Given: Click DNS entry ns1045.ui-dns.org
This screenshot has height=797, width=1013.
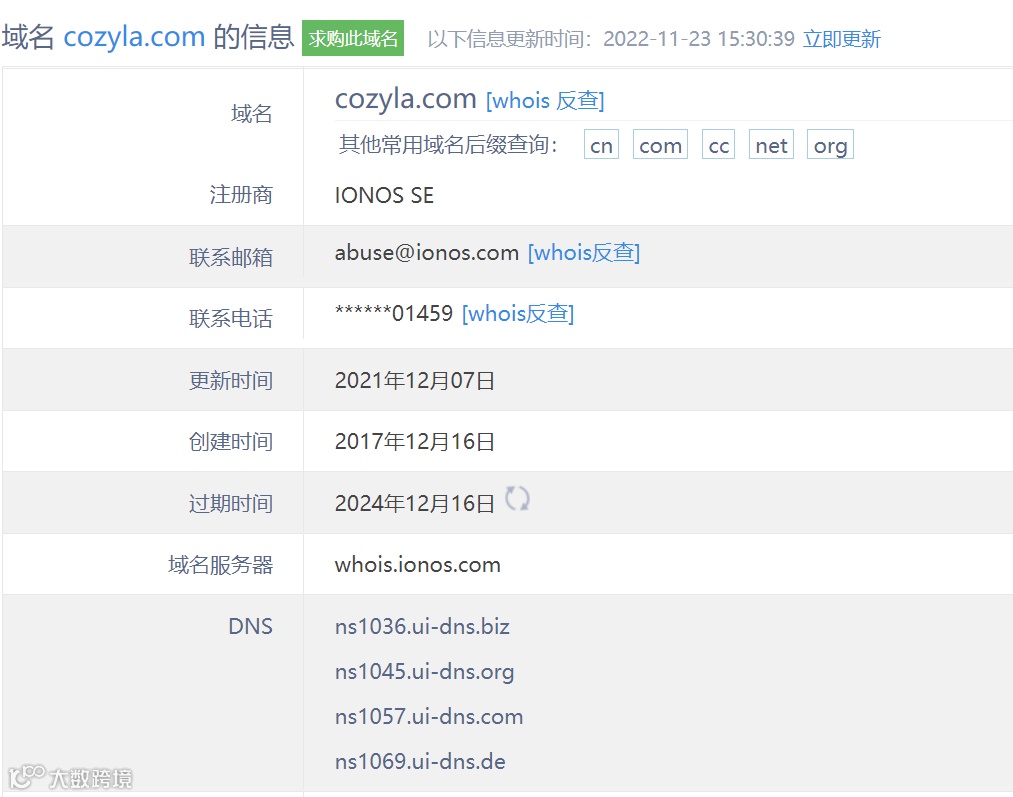Looking at the screenshot, I should pos(424,672).
